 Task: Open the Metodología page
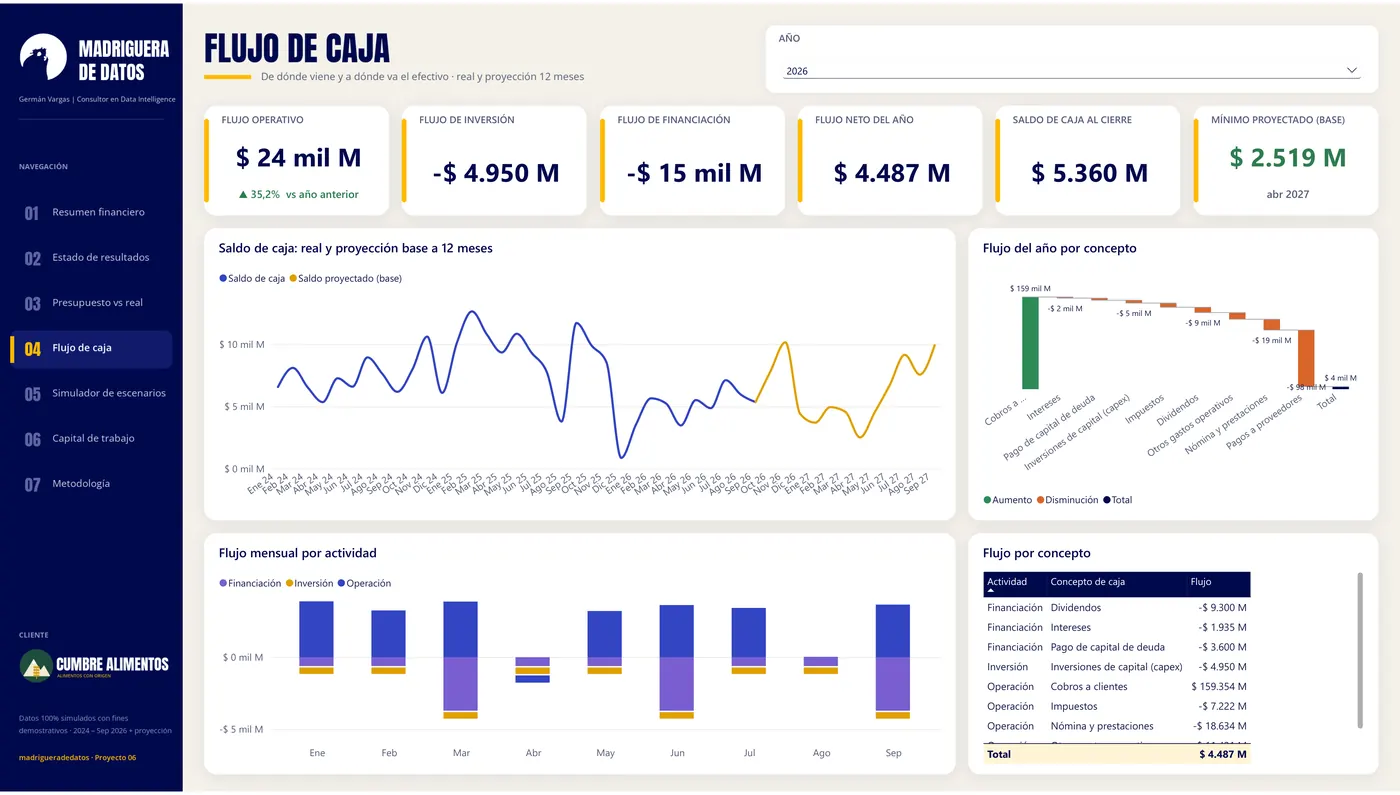coord(91,484)
